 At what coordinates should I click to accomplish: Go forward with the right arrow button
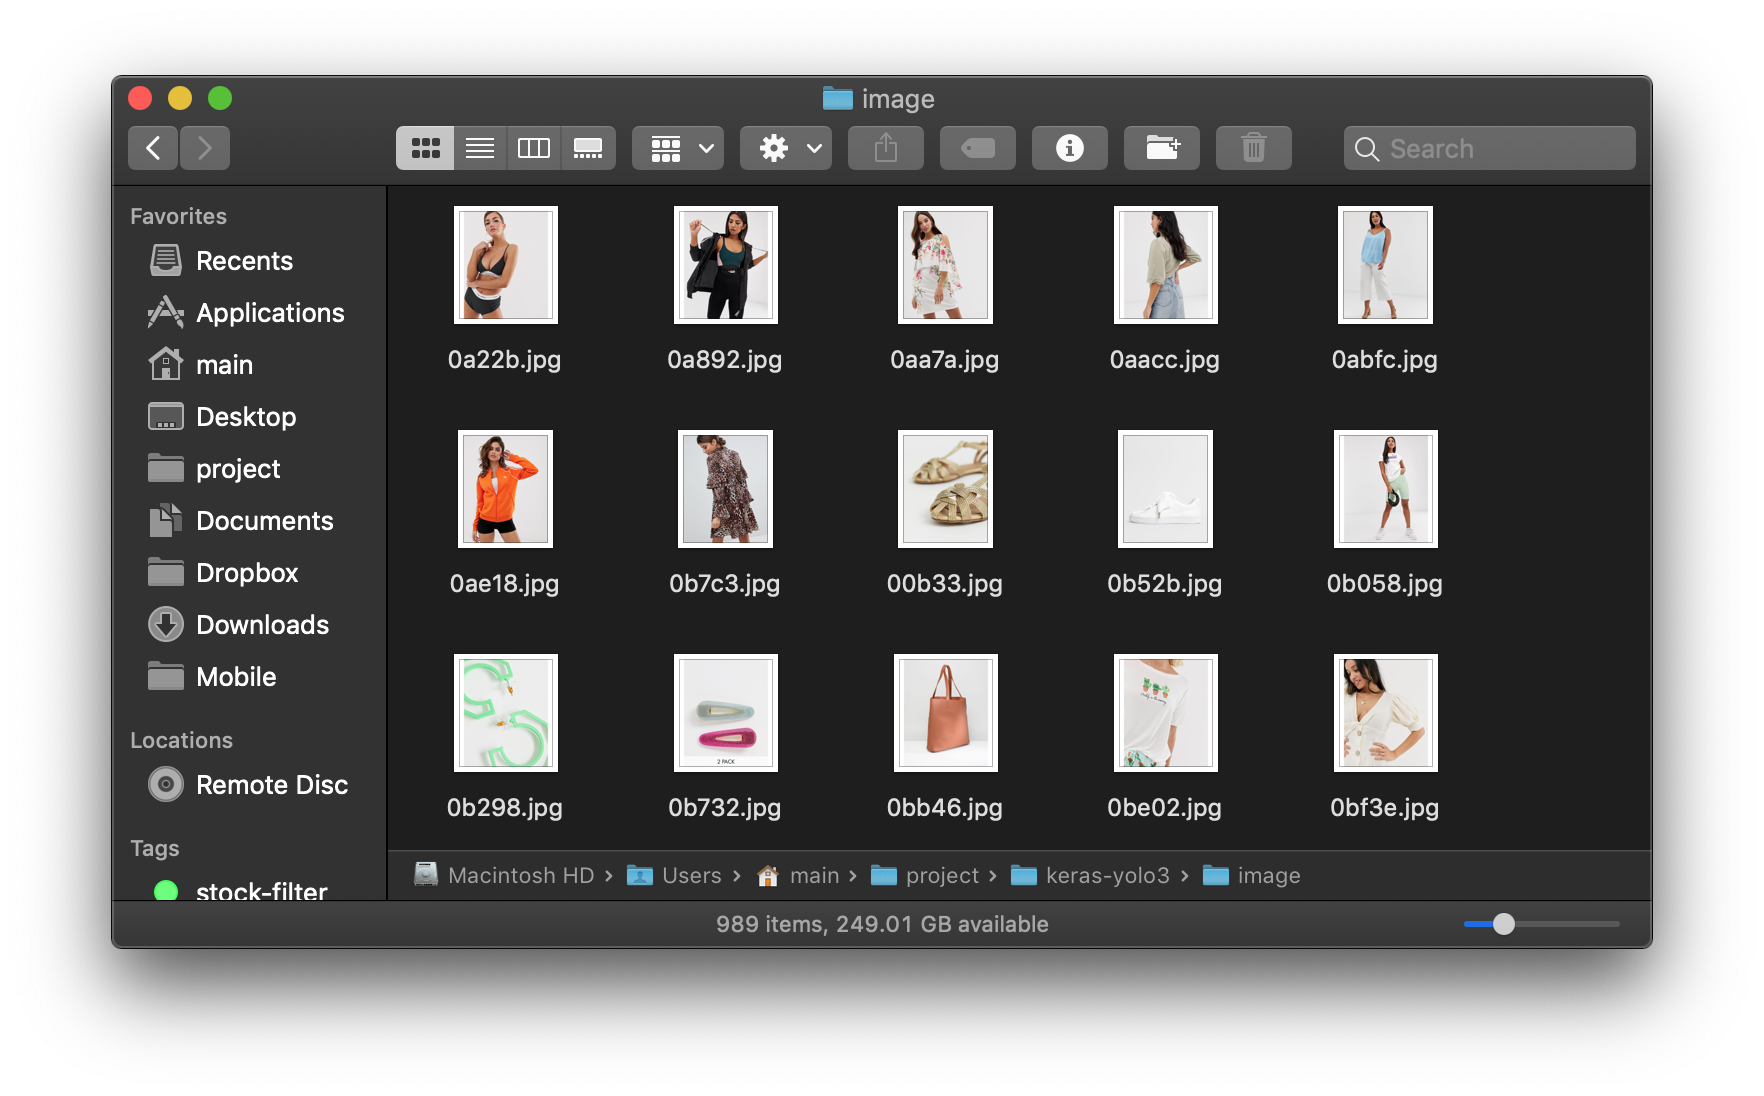point(205,148)
